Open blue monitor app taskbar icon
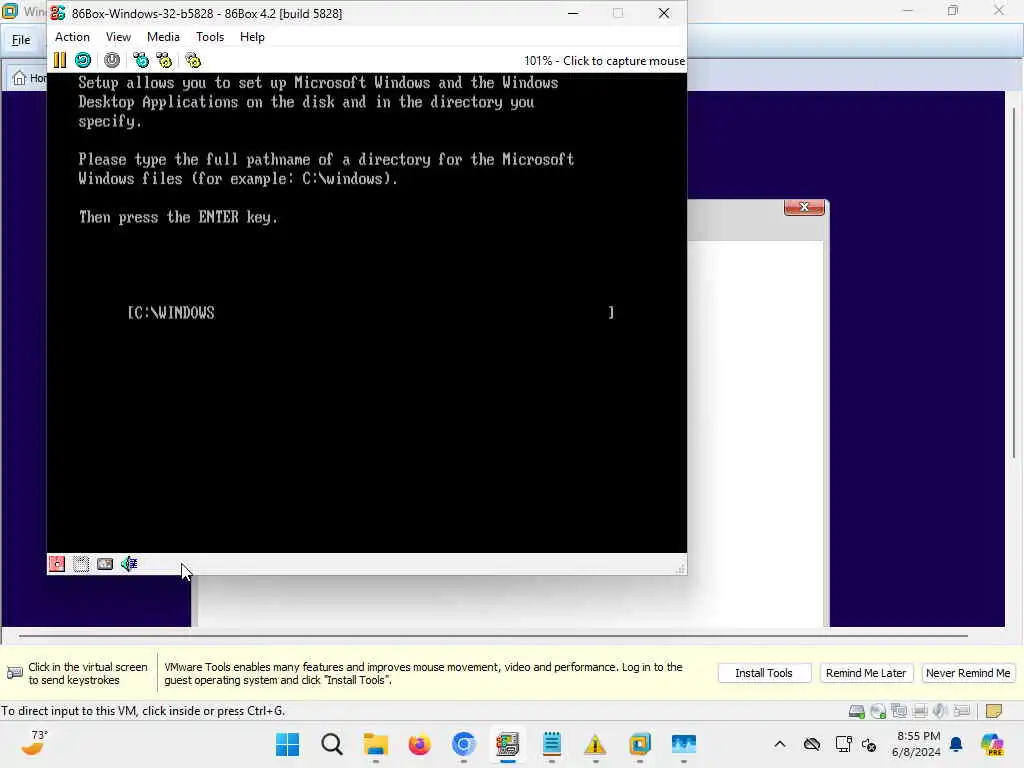Image resolution: width=1024 pixels, height=768 pixels. (684, 744)
